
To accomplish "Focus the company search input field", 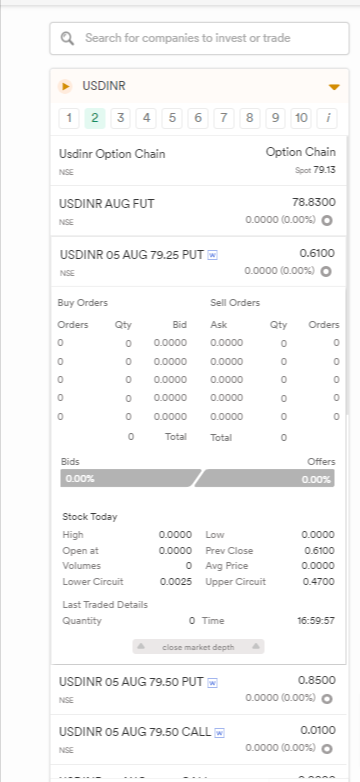I will [199, 38].
